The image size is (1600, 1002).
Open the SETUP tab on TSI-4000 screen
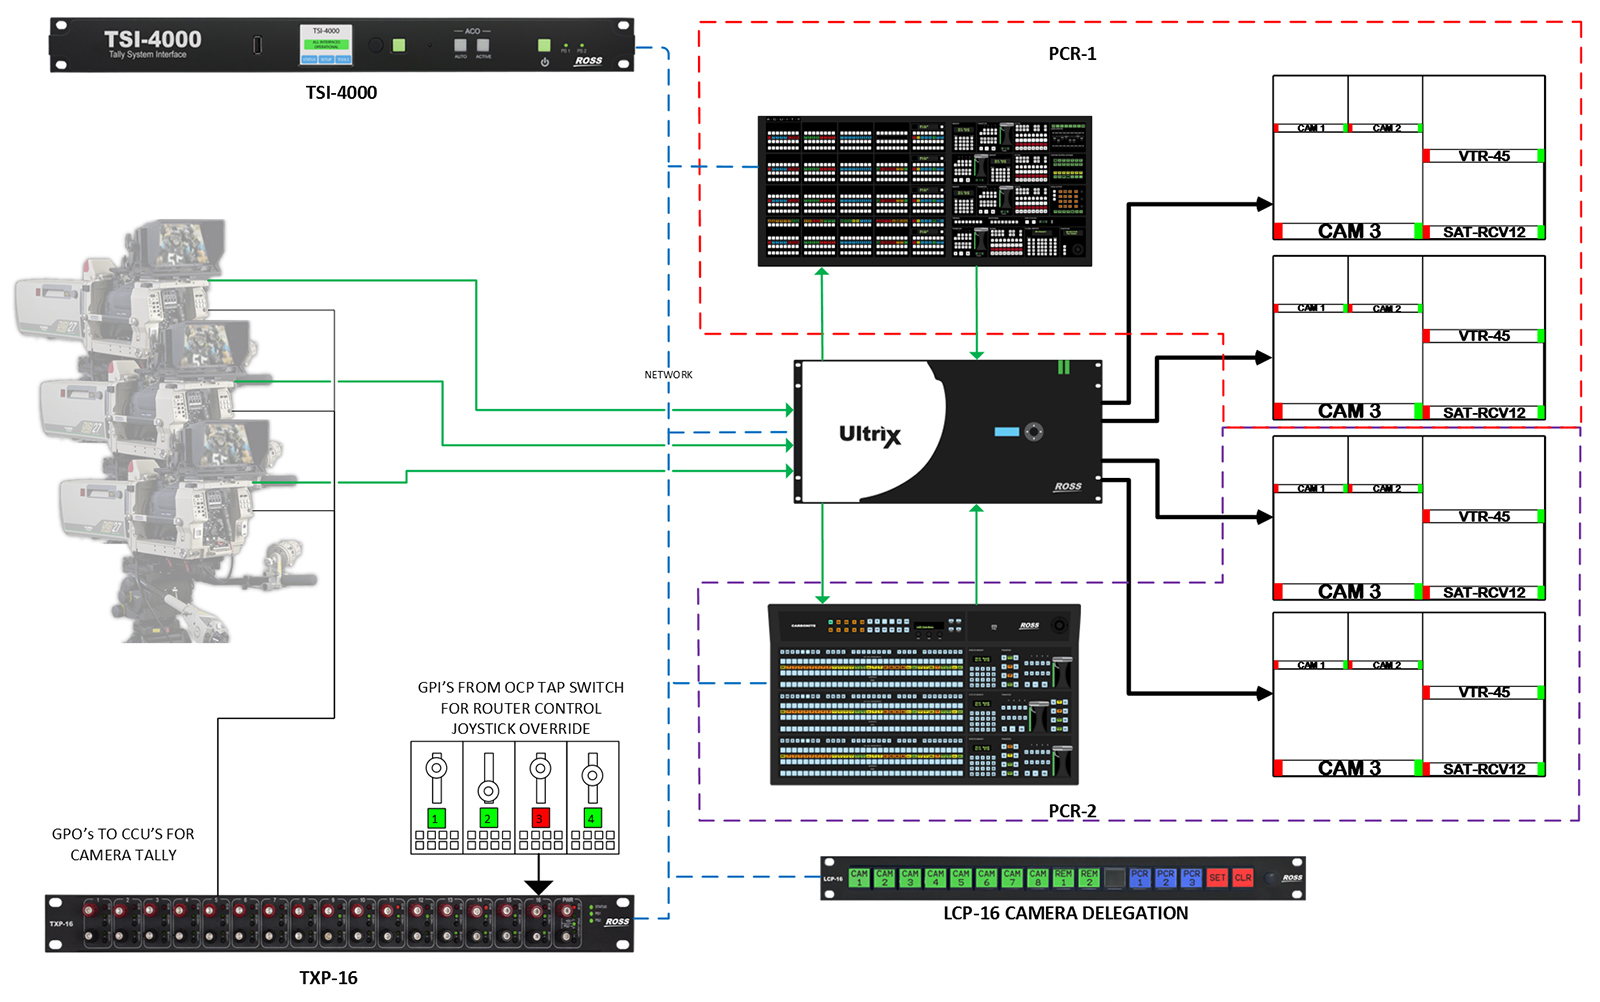pos(326,59)
